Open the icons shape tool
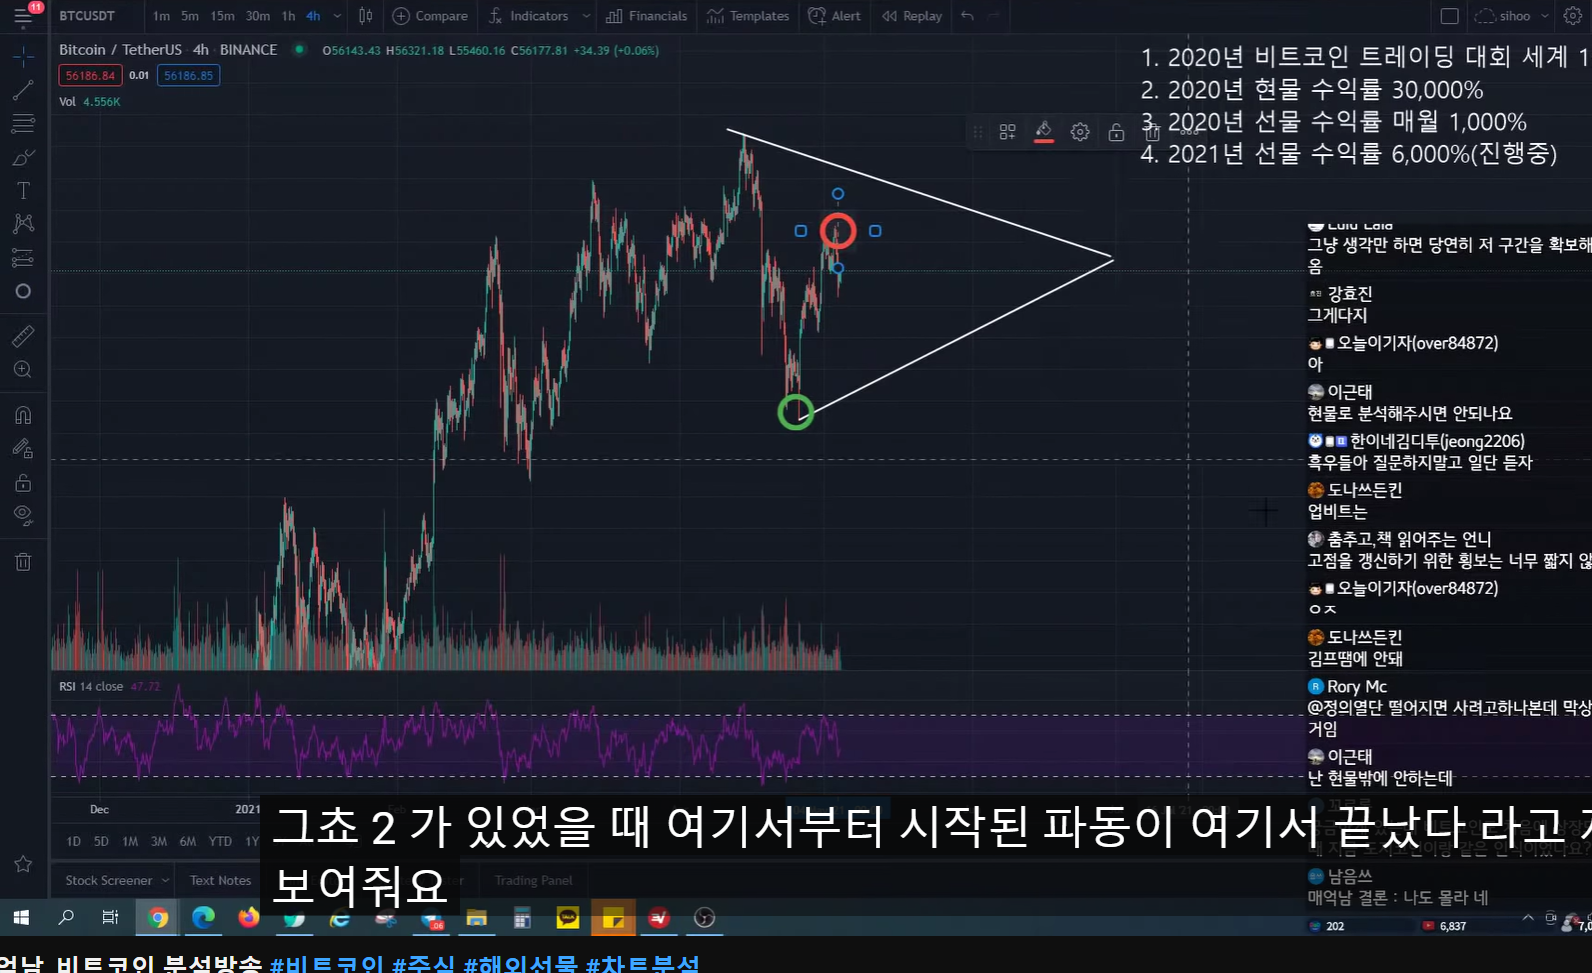The width and height of the screenshot is (1592, 973). [x=23, y=291]
